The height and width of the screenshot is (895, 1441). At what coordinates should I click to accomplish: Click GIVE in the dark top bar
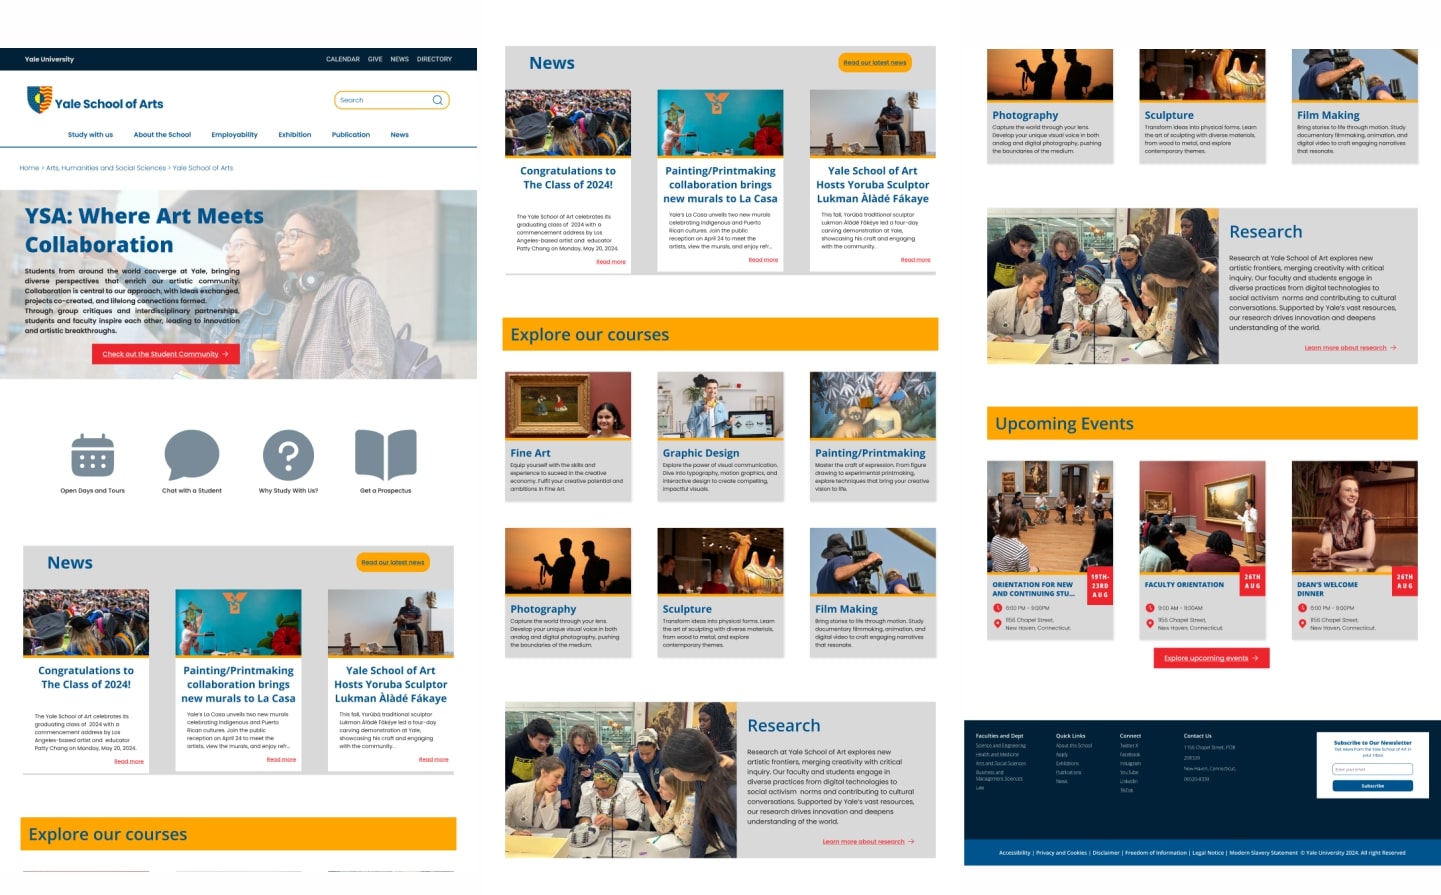coord(375,59)
